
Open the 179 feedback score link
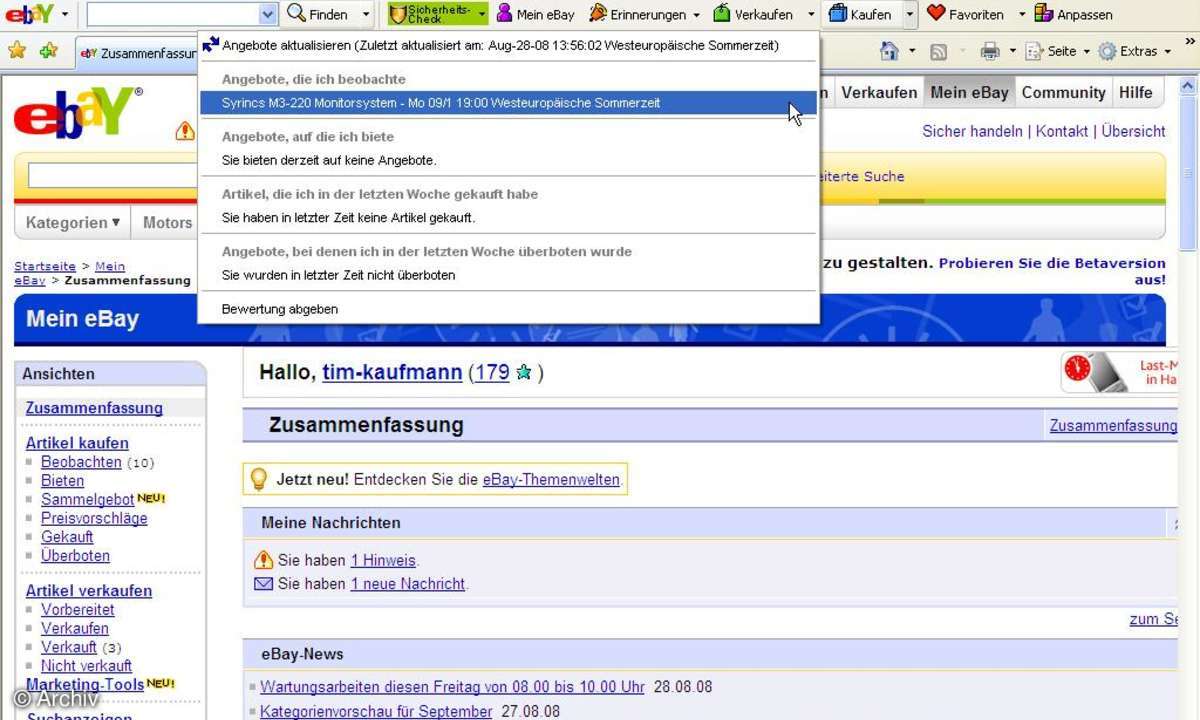click(x=492, y=372)
